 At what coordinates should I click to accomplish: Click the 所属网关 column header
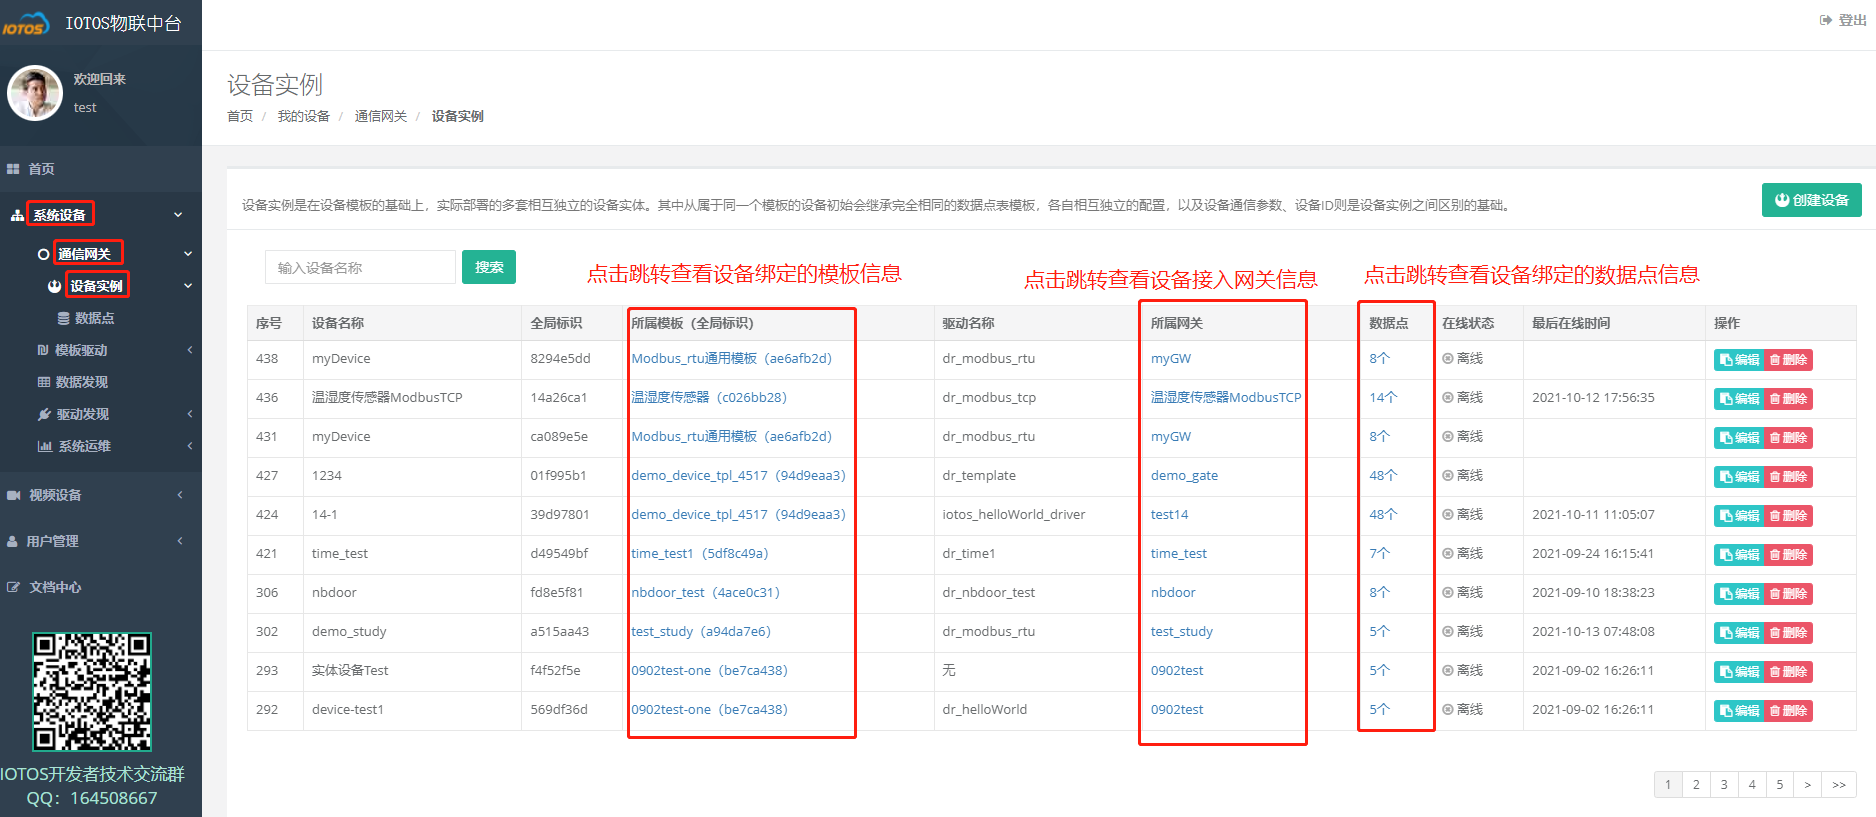click(1177, 323)
